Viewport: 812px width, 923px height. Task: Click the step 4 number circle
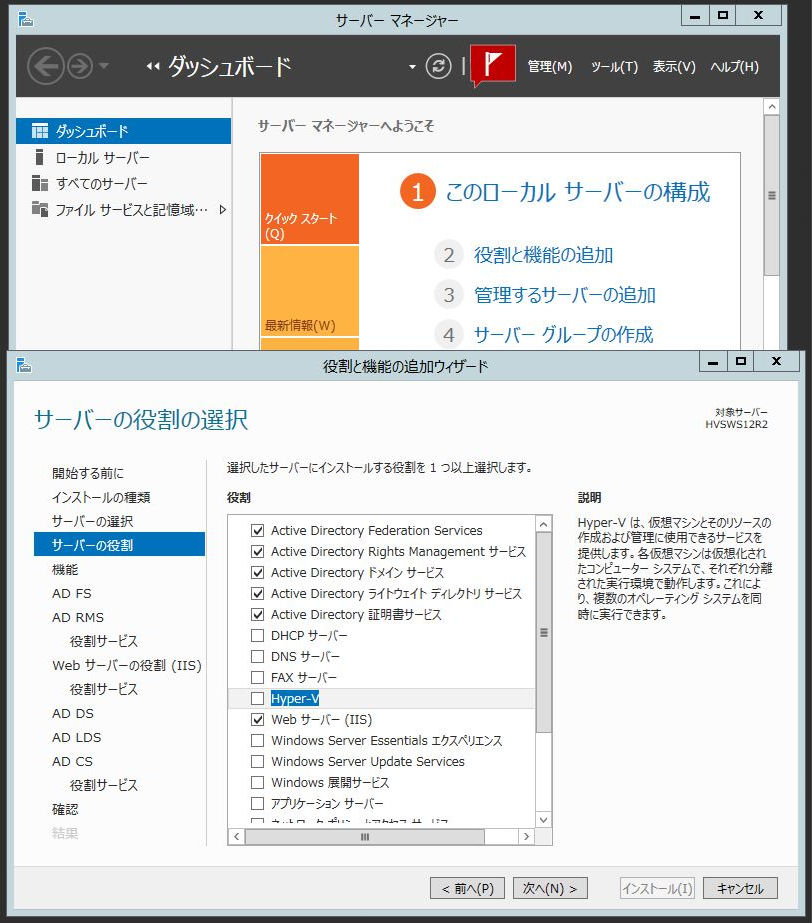(449, 334)
